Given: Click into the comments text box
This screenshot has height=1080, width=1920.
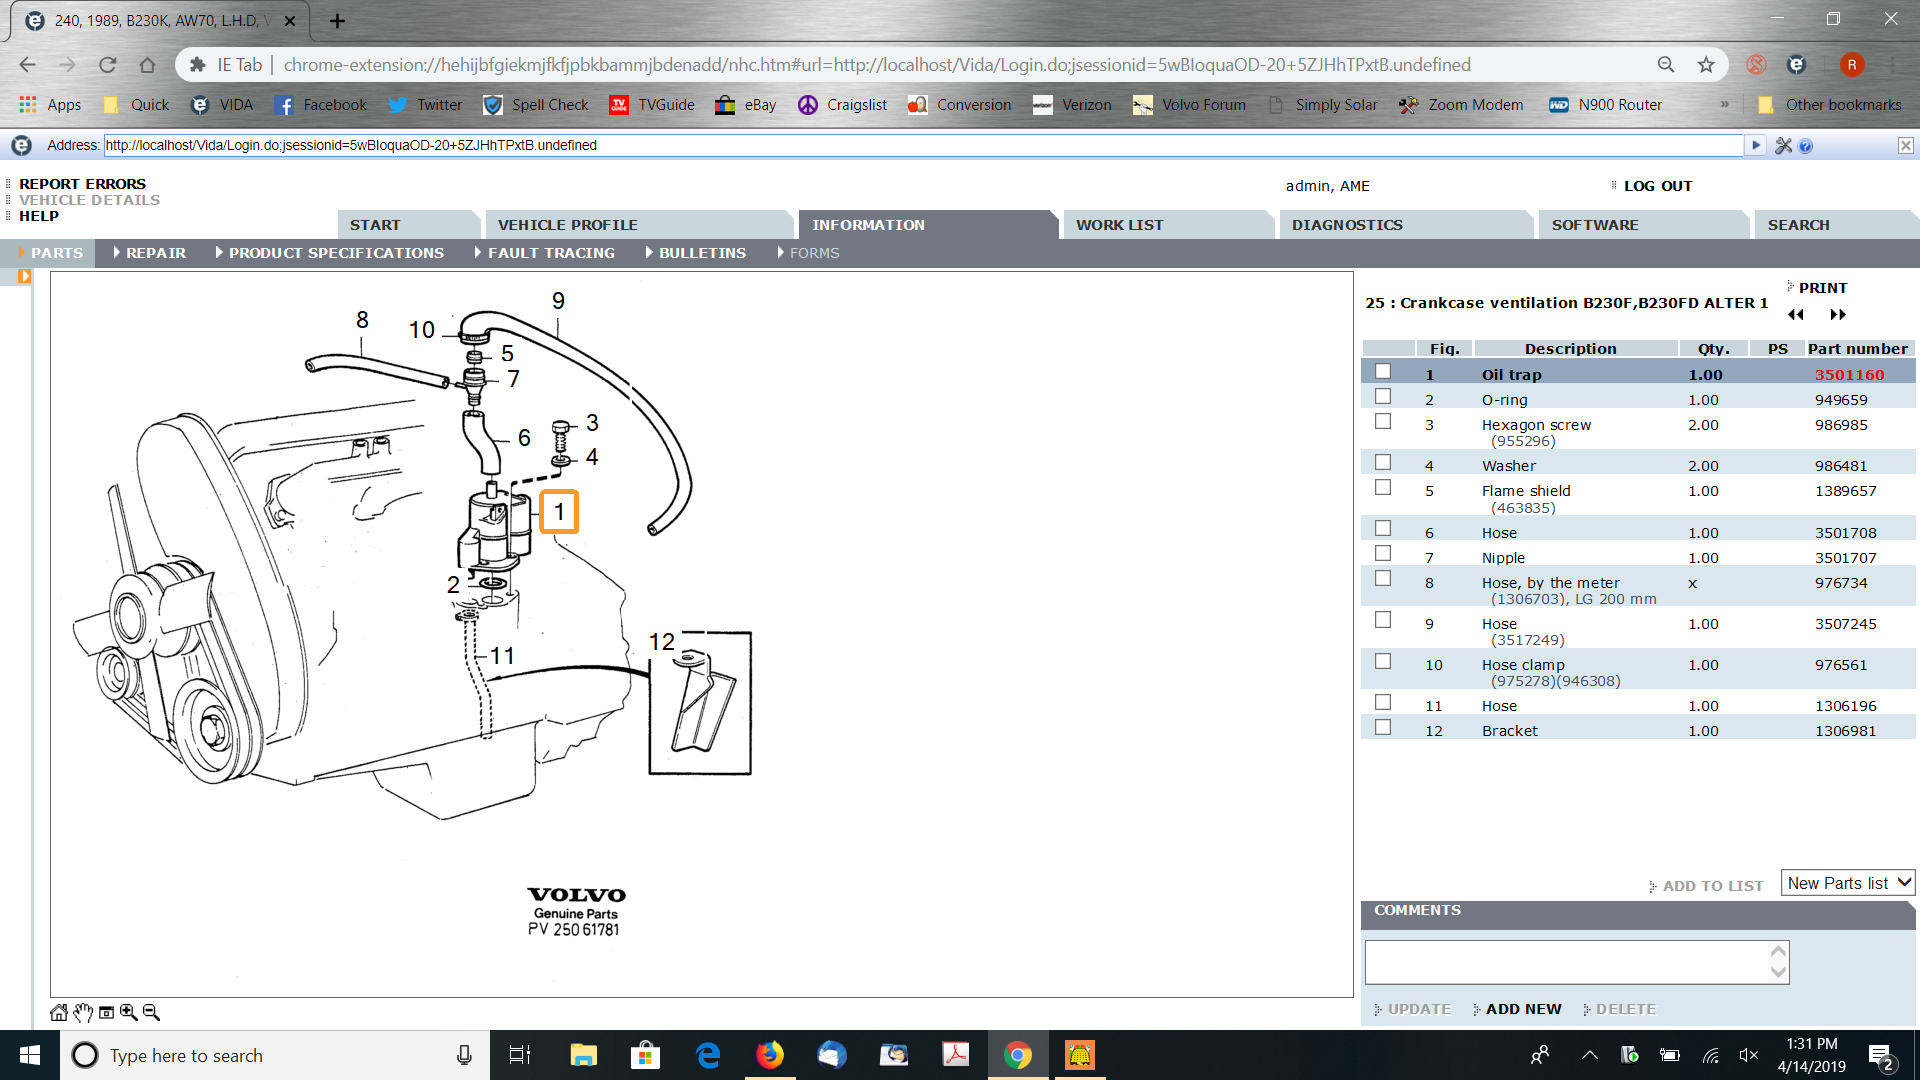Looking at the screenshot, I should click(x=1565, y=962).
